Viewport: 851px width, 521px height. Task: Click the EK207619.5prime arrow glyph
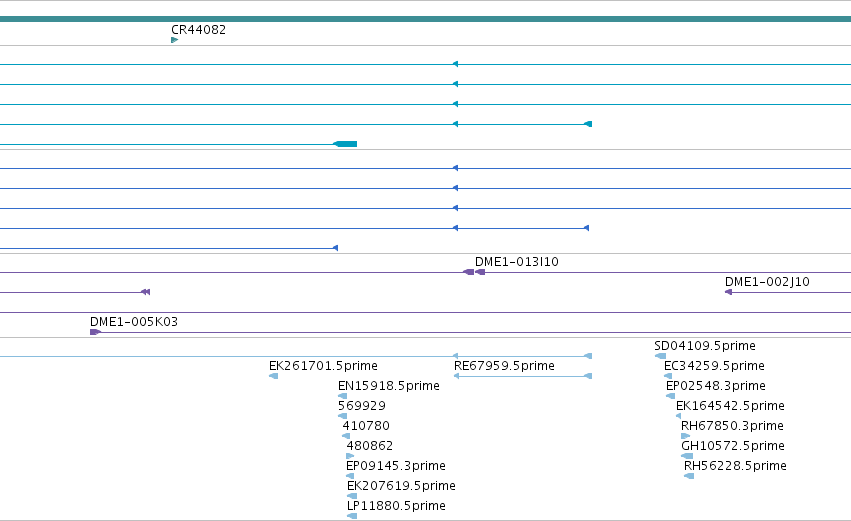click(x=352, y=496)
